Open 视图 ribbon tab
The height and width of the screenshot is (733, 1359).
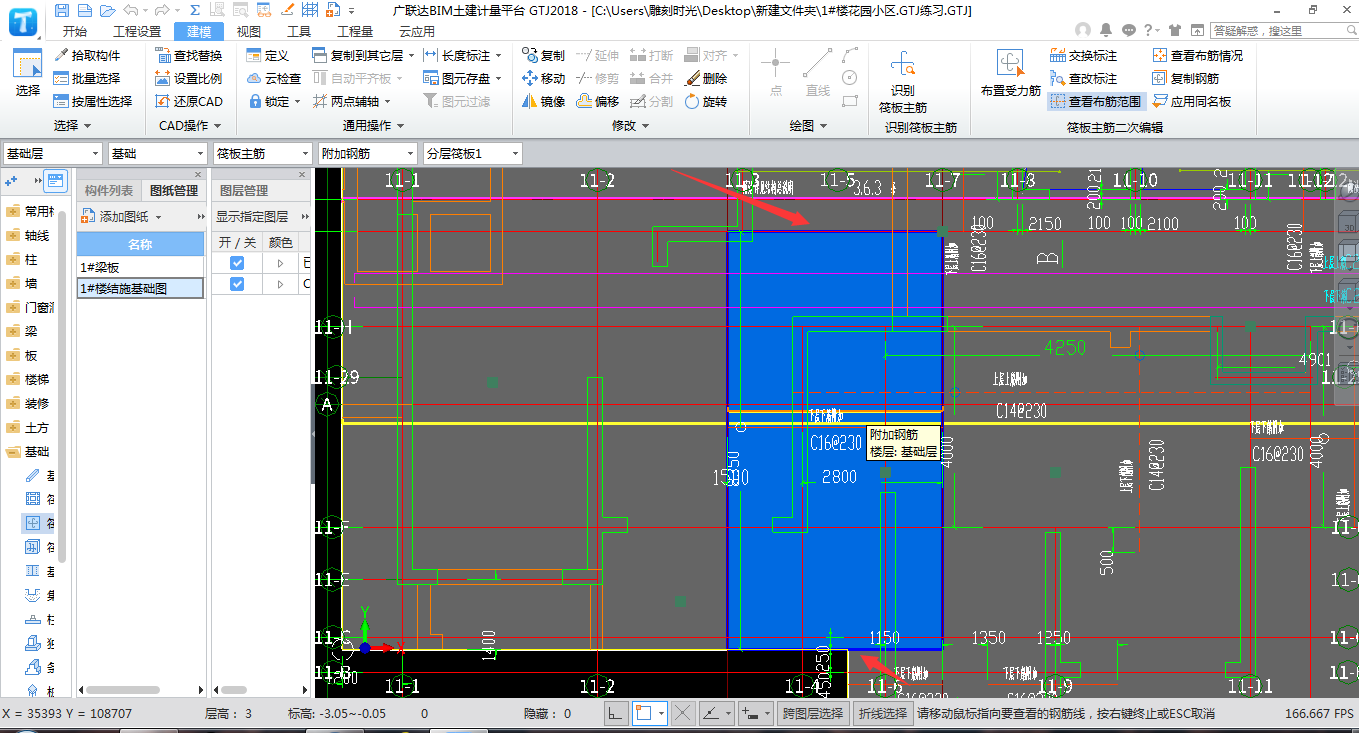pyautogui.click(x=249, y=31)
